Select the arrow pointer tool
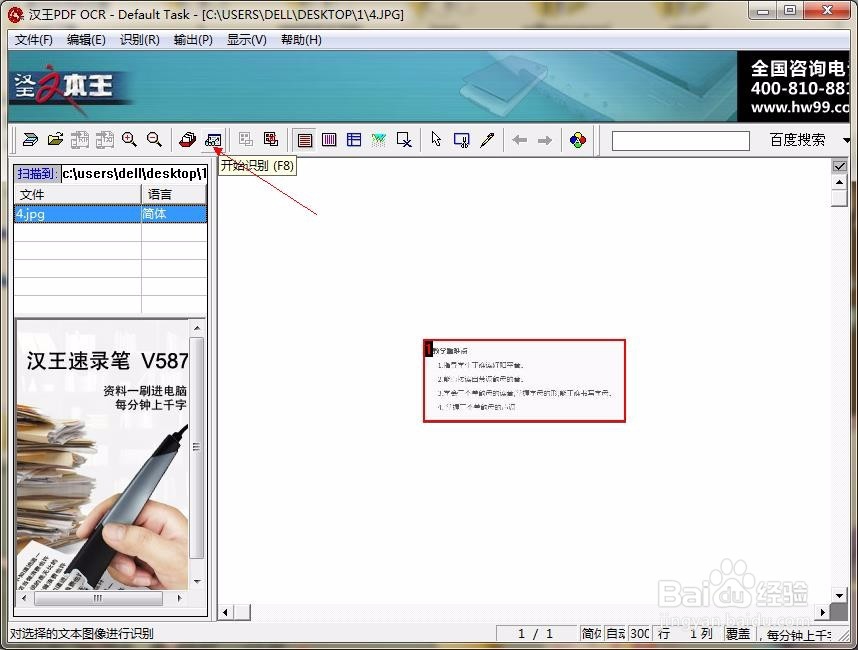This screenshot has height=650, width=858. pyautogui.click(x=436, y=140)
